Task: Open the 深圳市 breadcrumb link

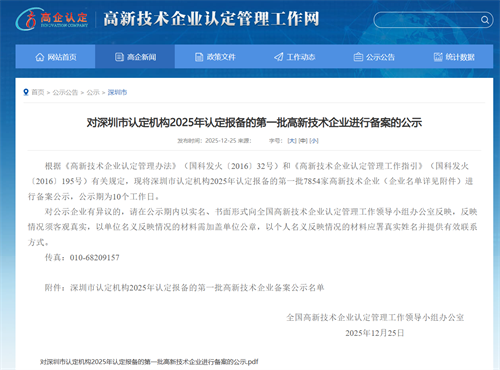Action: (x=117, y=92)
